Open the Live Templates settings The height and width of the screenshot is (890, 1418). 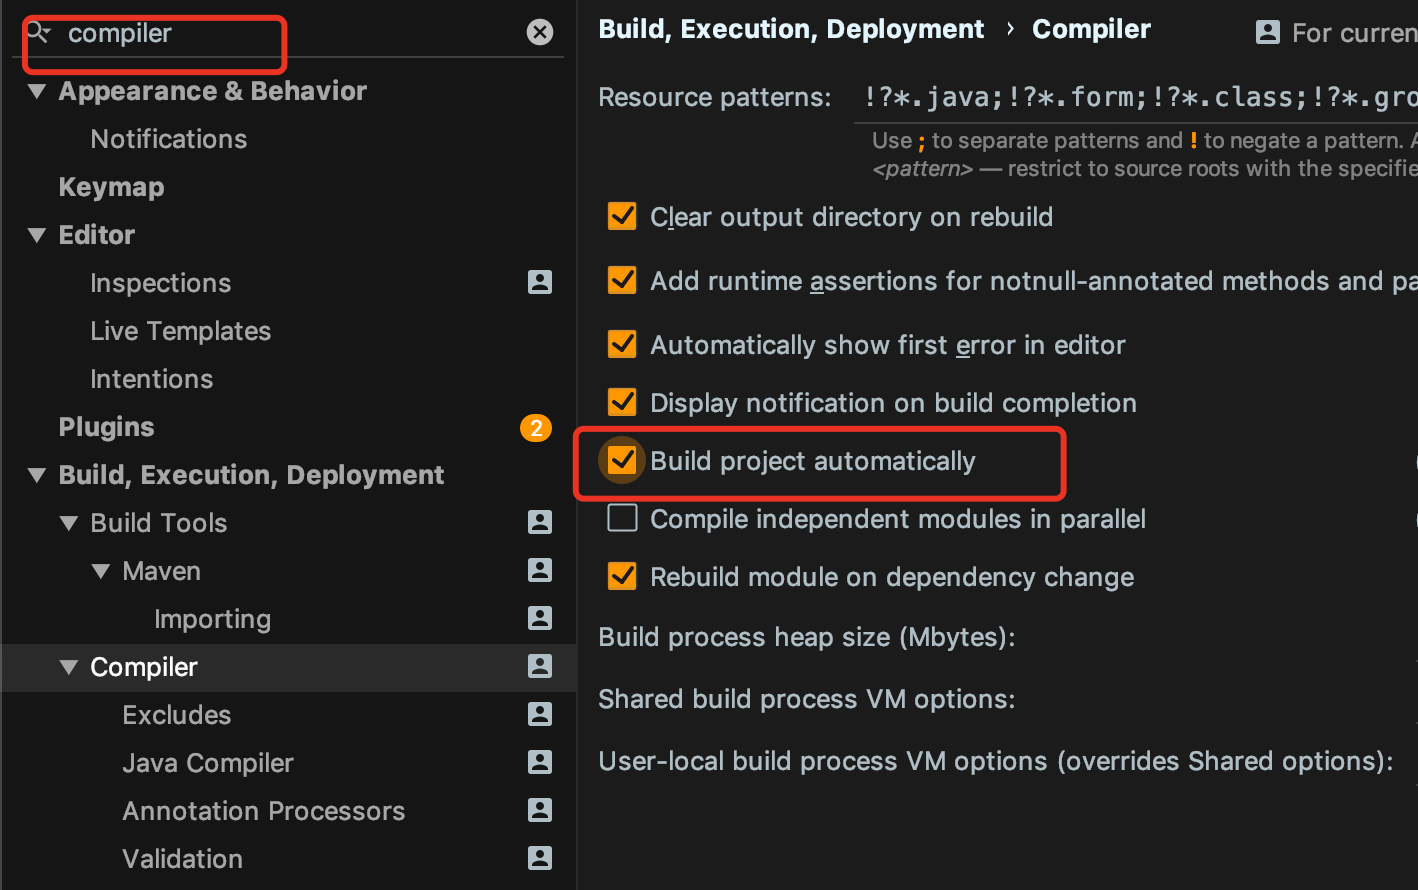pyautogui.click(x=181, y=331)
